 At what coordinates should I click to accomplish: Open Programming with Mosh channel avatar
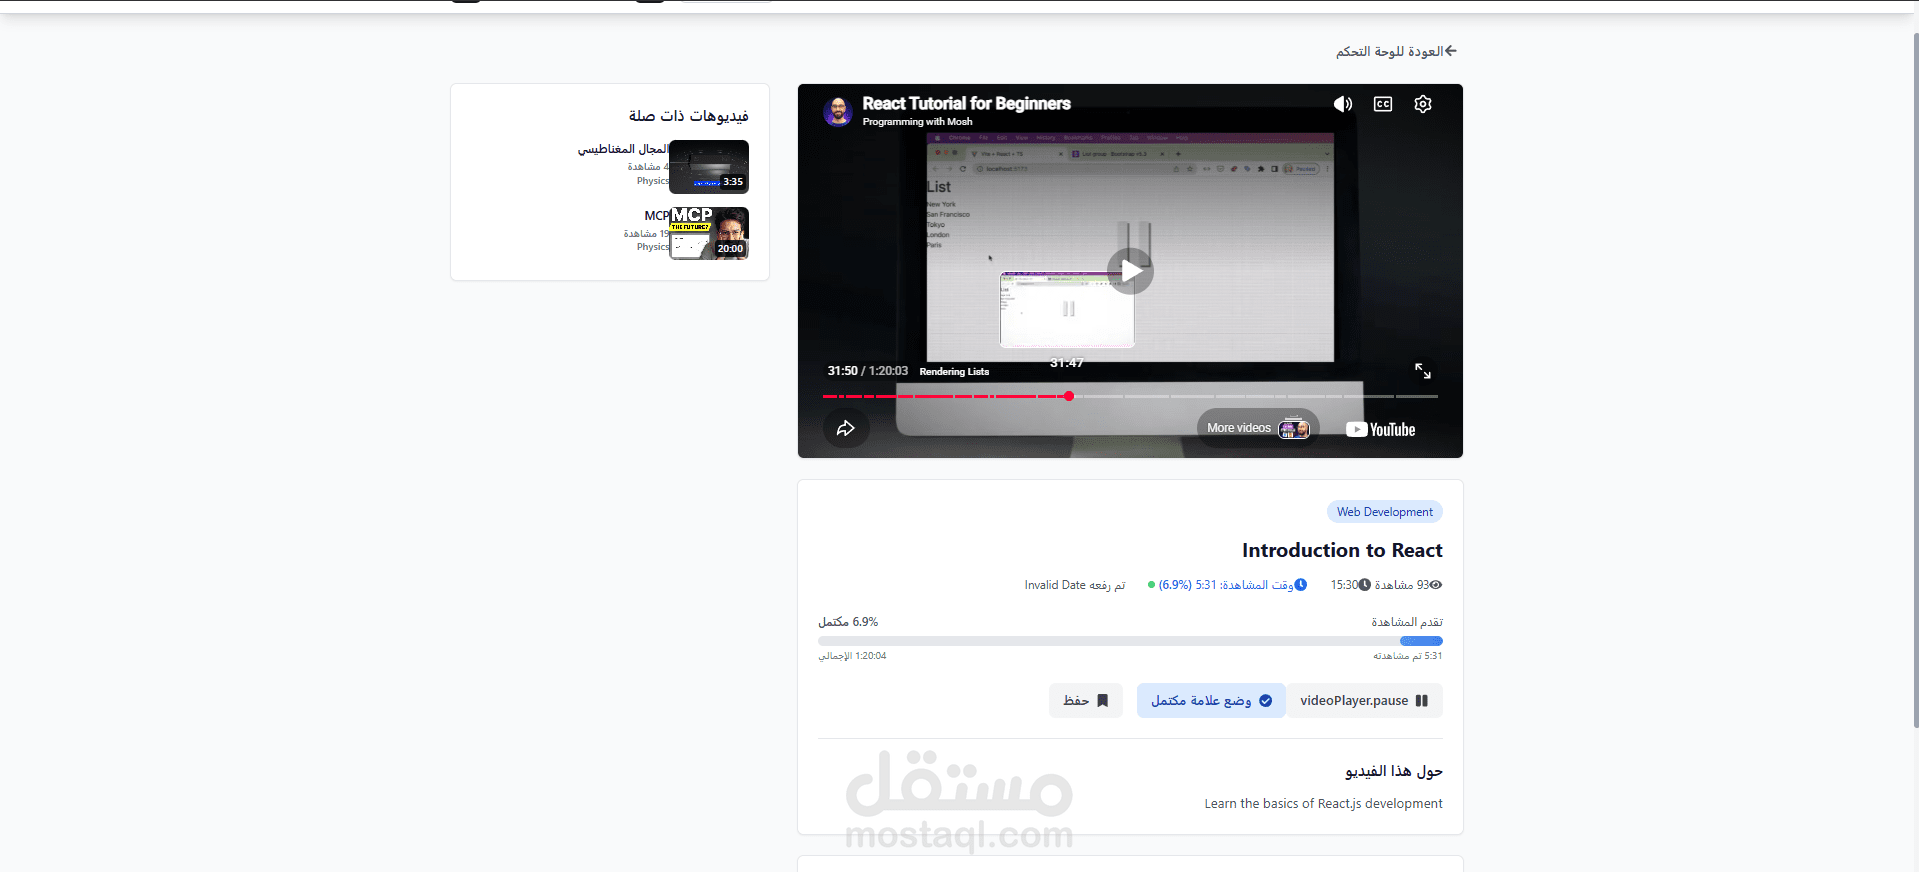pyautogui.click(x=838, y=111)
